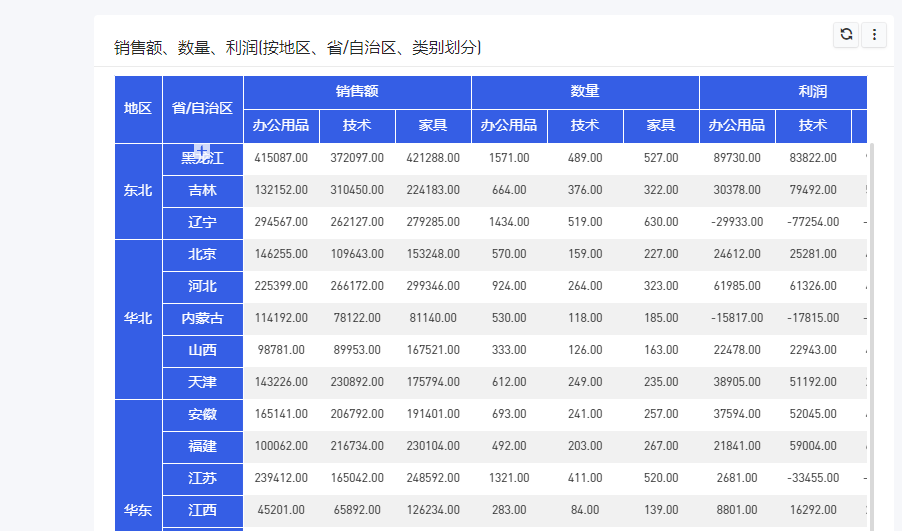Click the 北京 province row header
The image size is (902, 531).
point(202,255)
